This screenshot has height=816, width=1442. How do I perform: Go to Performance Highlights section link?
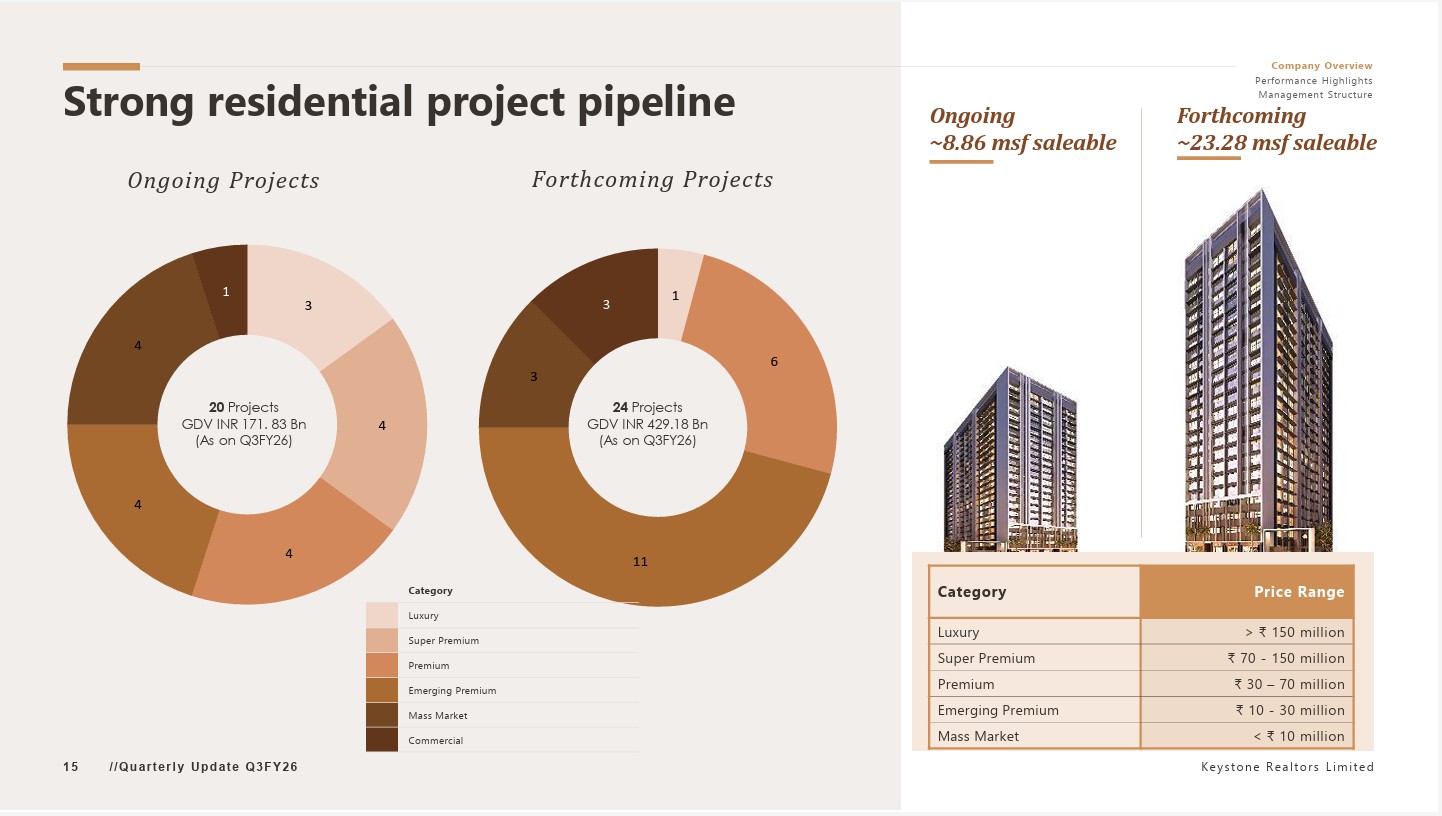click(1313, 80)
